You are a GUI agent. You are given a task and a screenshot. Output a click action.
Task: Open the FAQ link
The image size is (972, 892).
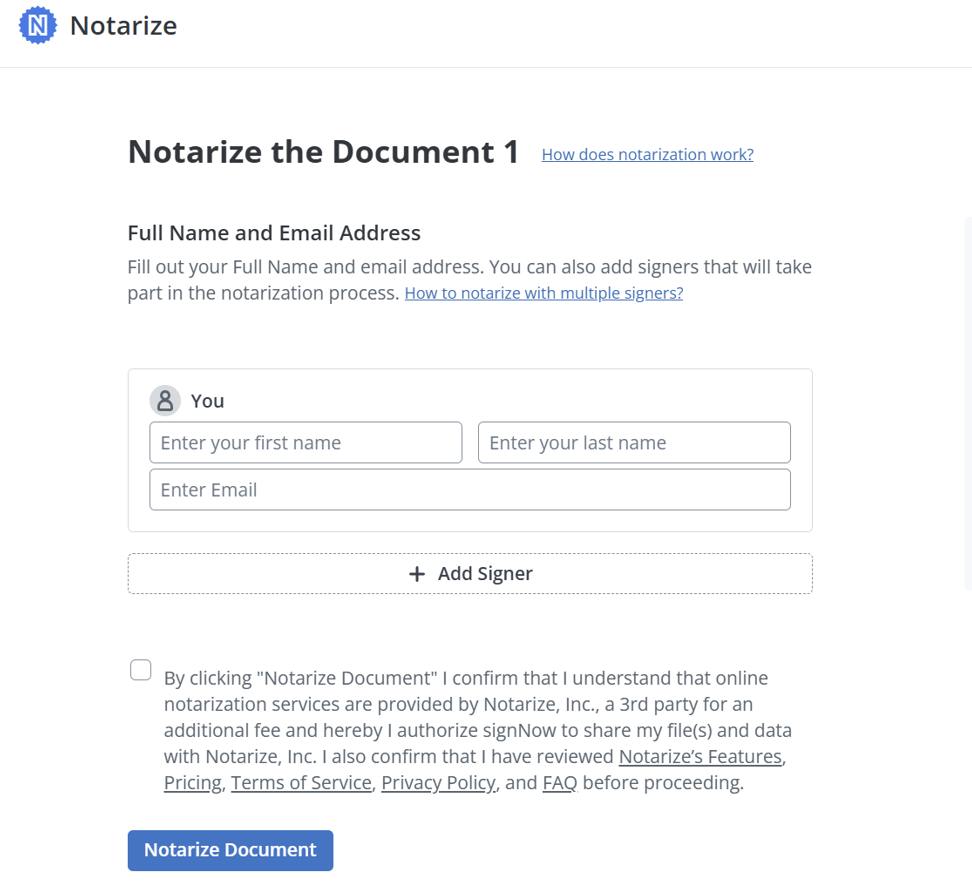560,782
